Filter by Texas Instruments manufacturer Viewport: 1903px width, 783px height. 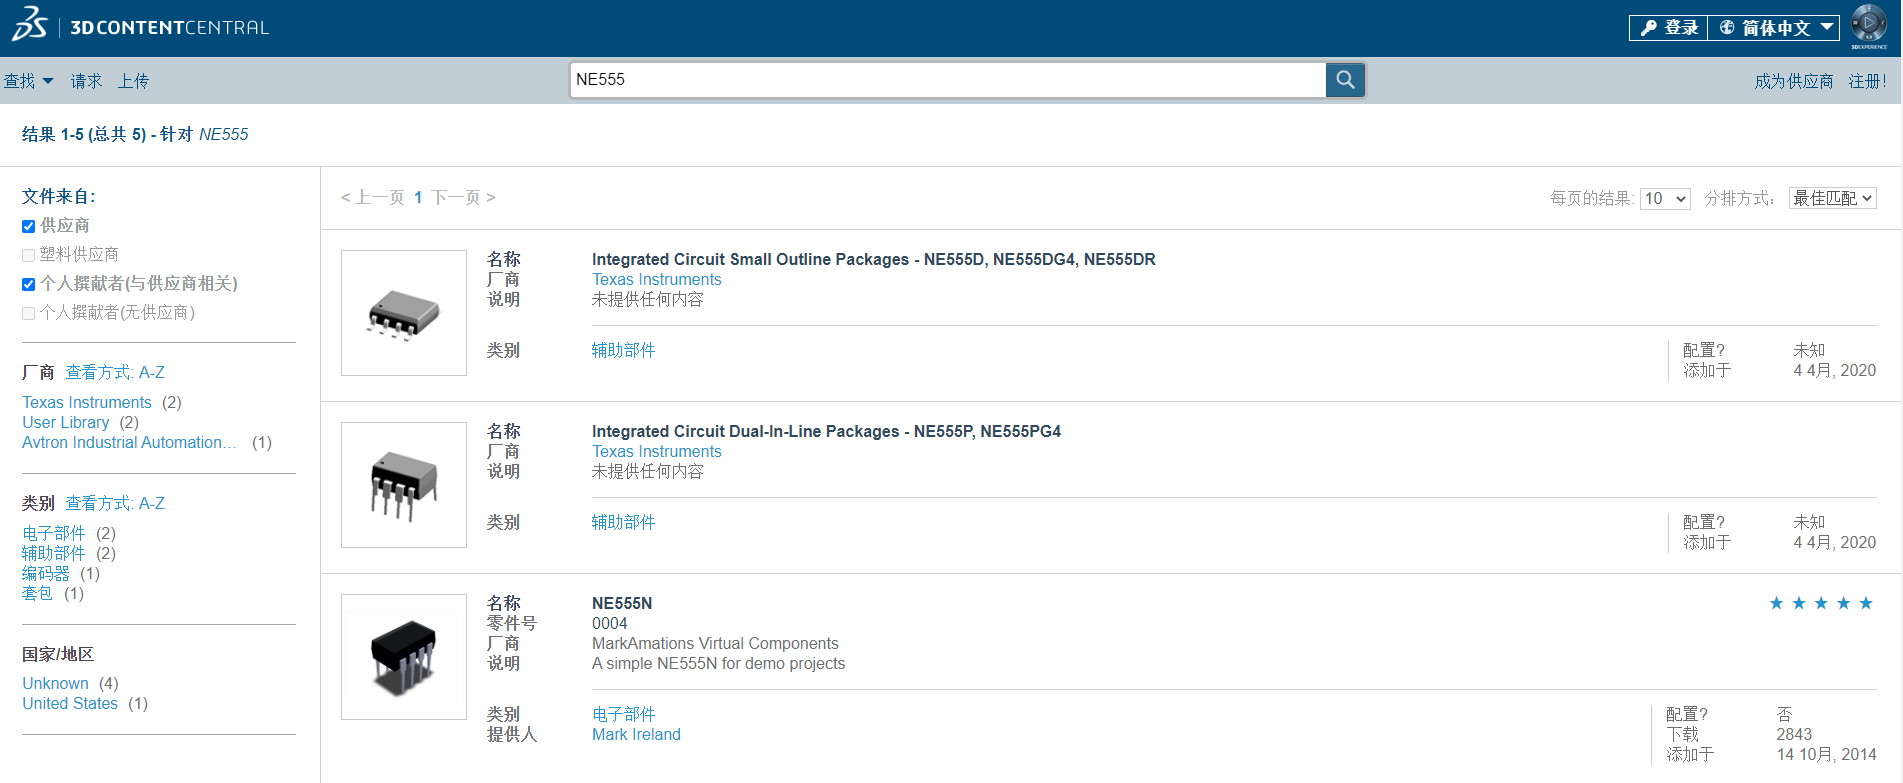(87, 402)
